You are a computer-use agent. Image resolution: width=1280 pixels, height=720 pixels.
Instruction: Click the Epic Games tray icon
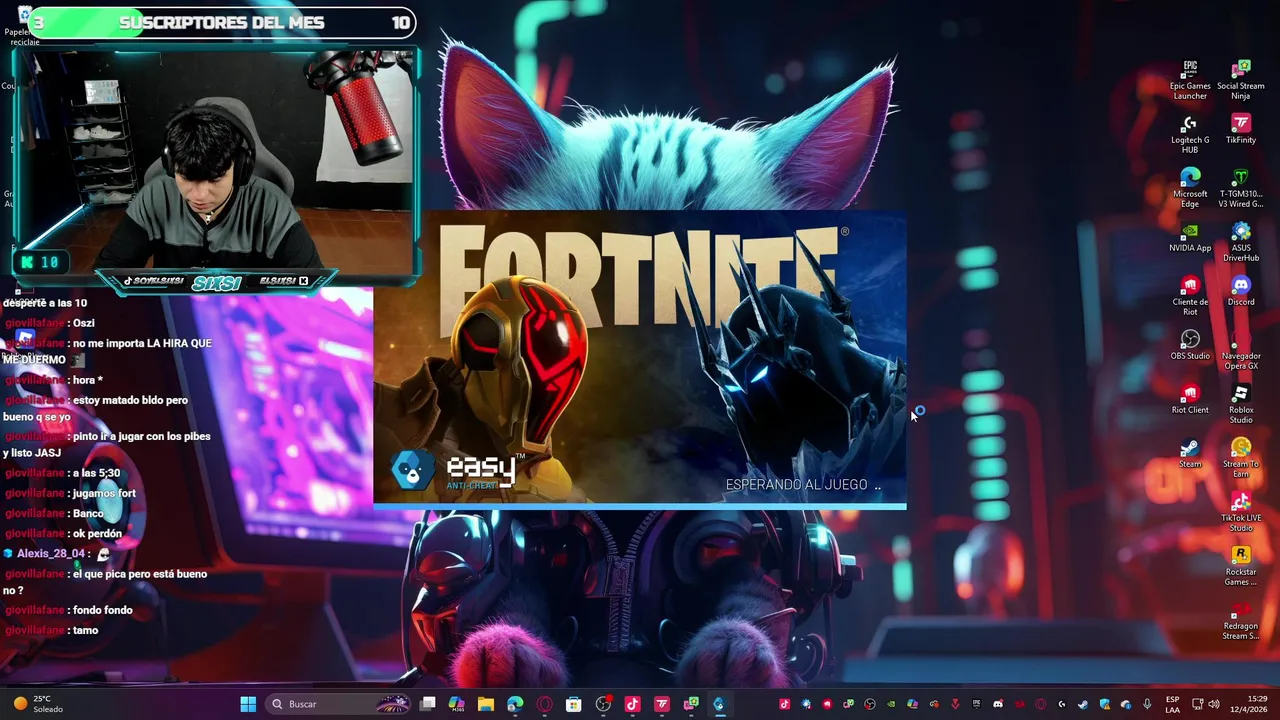point(976,704)
